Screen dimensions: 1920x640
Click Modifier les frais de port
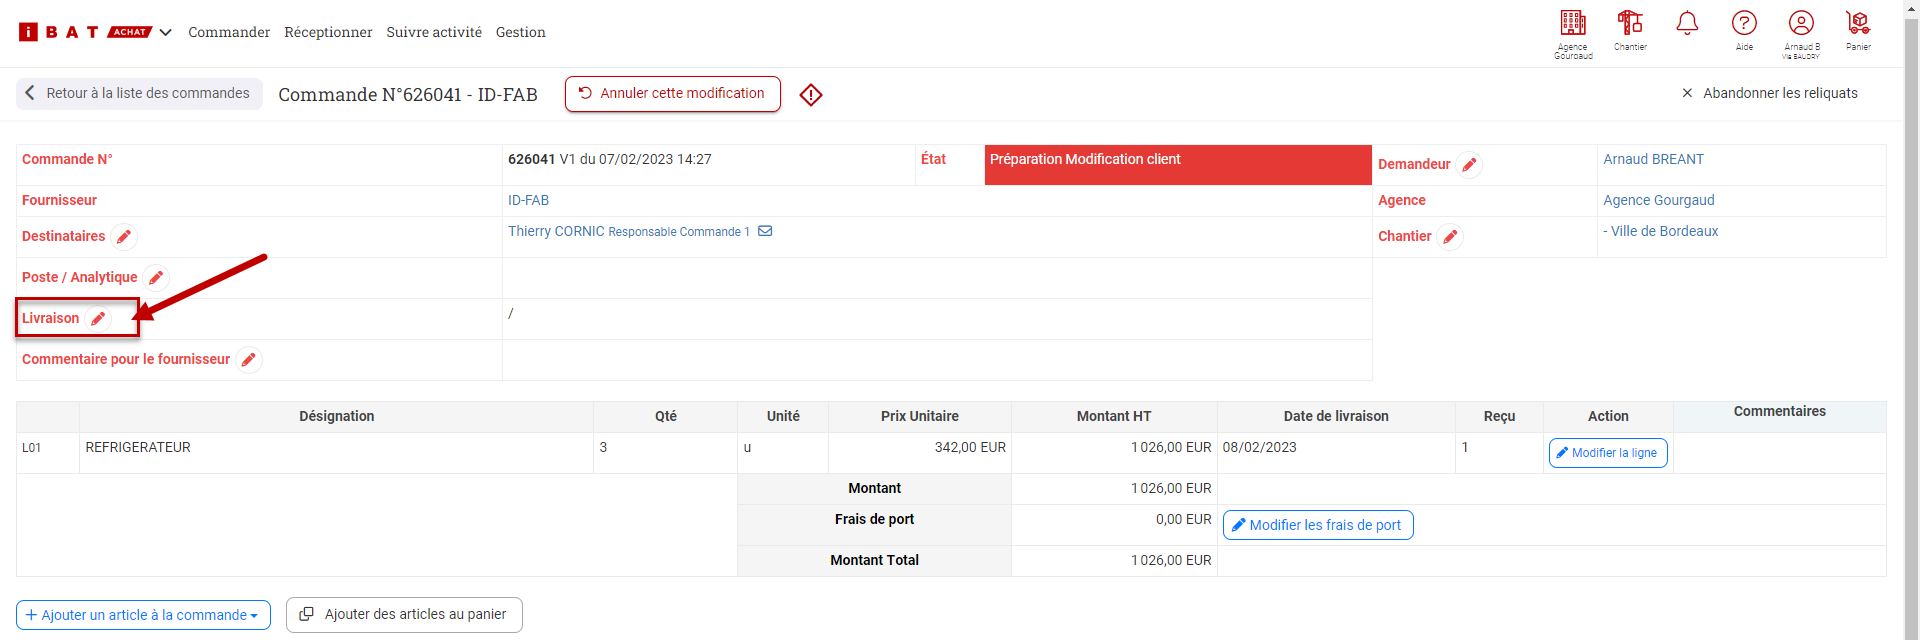(1317, 525)
